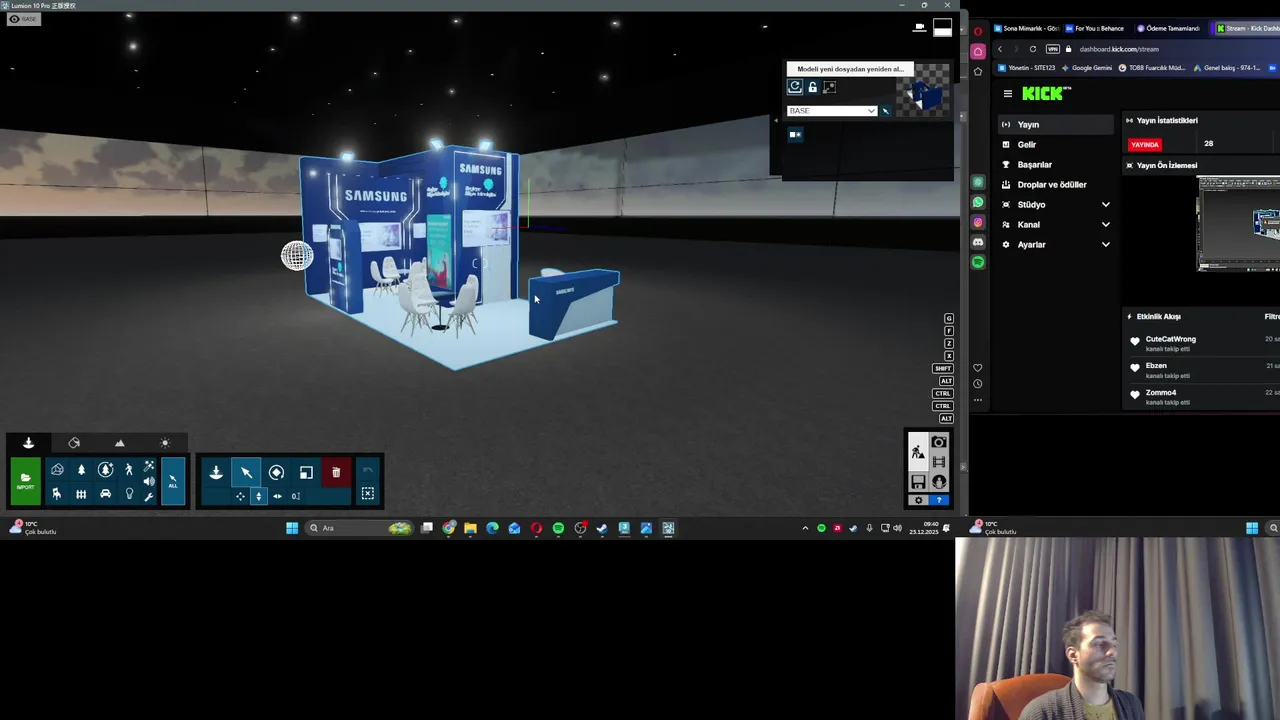Select the Nature tree category icon
The image size is (1280, 720).
(81, 469)
